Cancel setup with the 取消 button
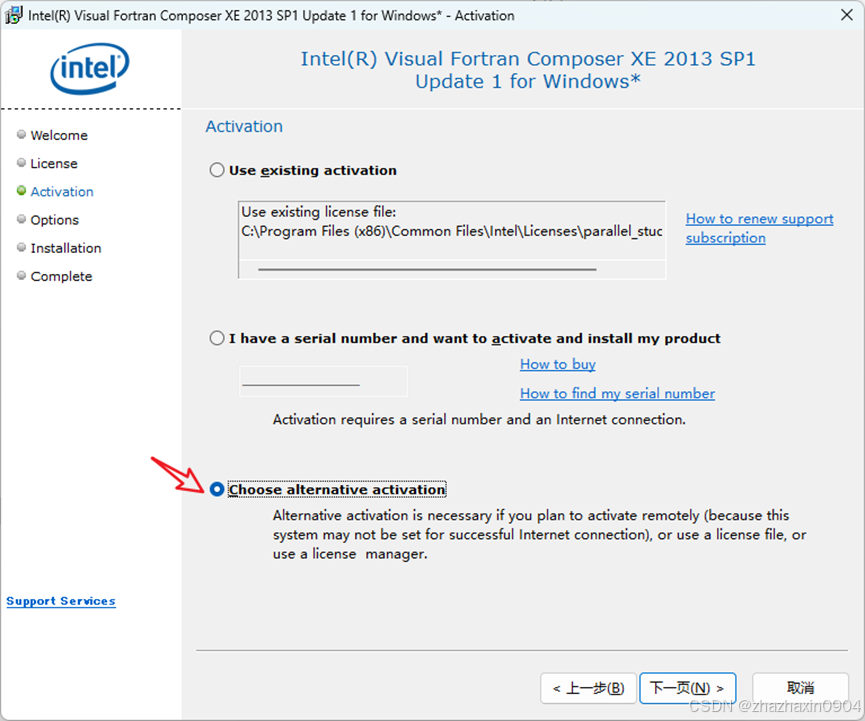This screenshot has height=721, width=865. (800, 688)
